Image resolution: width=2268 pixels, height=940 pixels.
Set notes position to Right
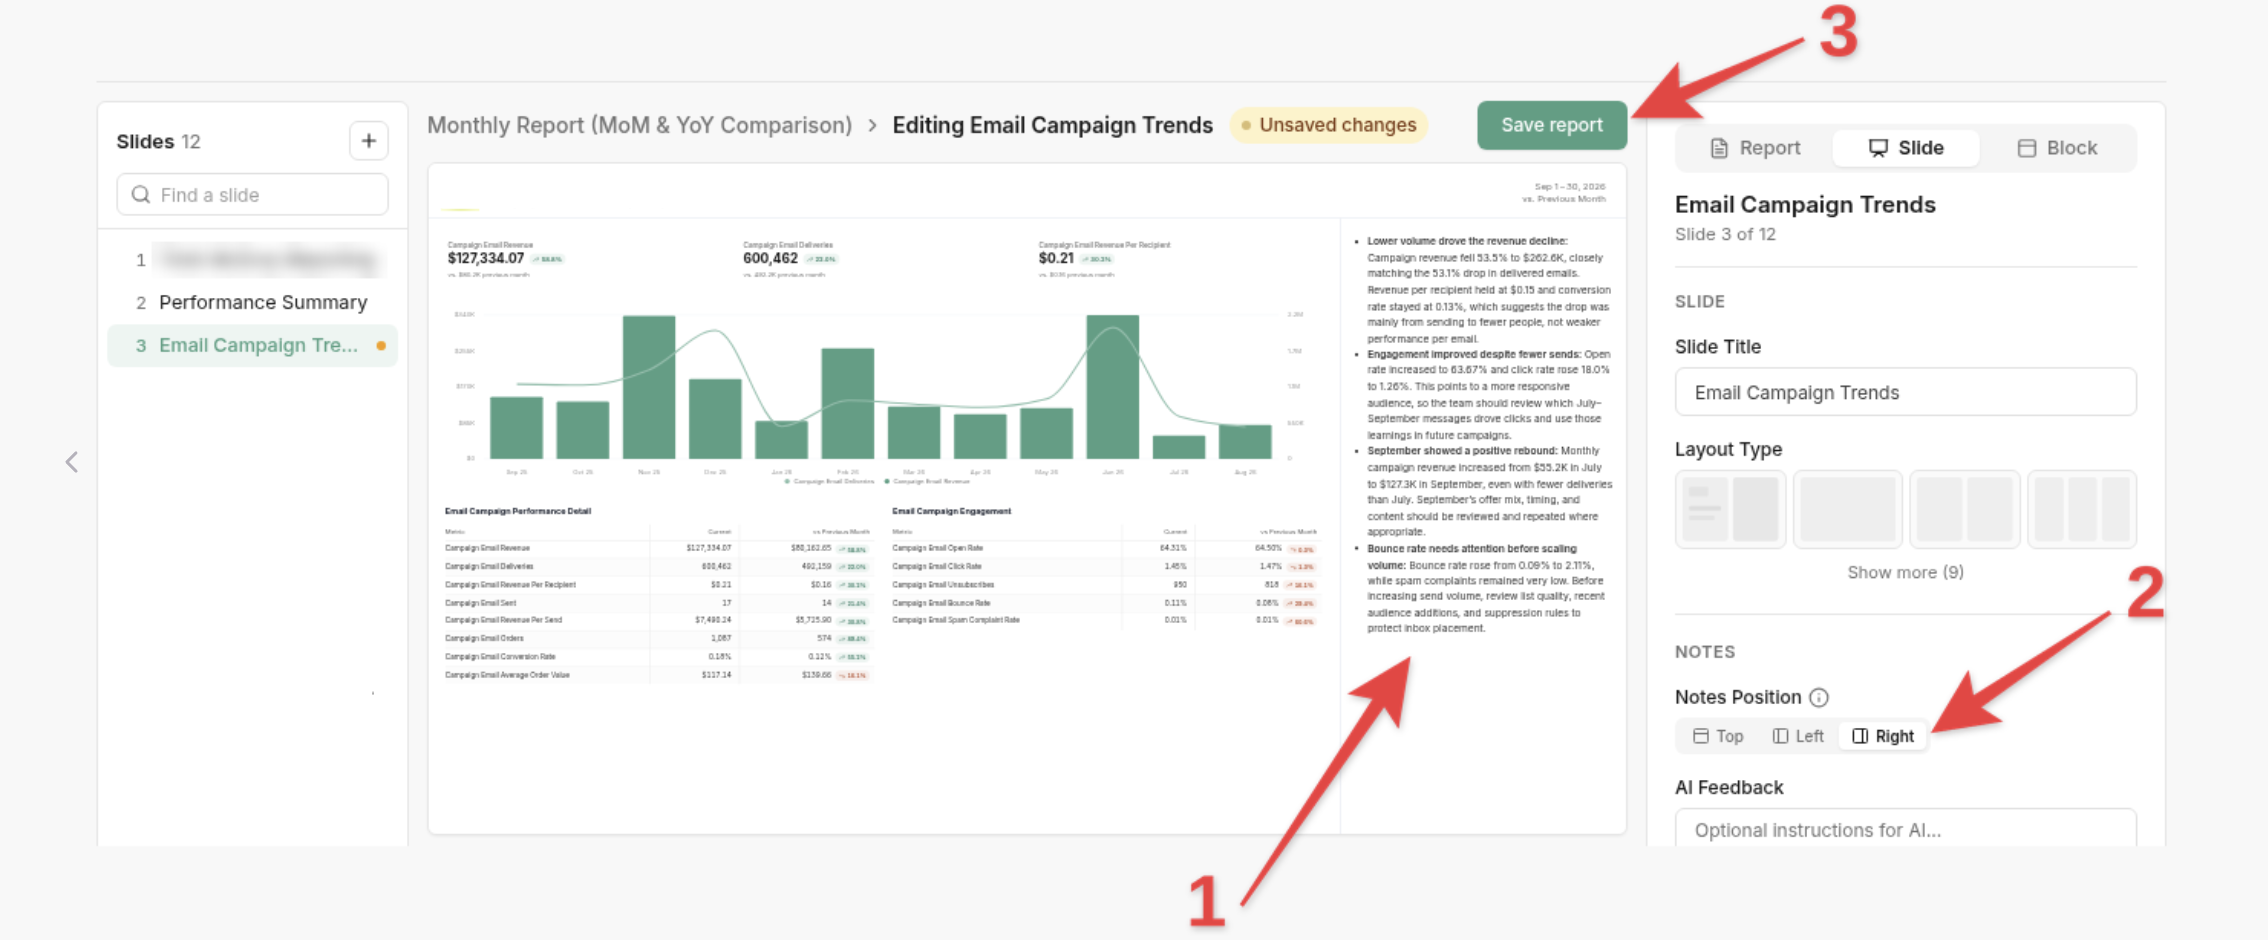(1883, 736)
